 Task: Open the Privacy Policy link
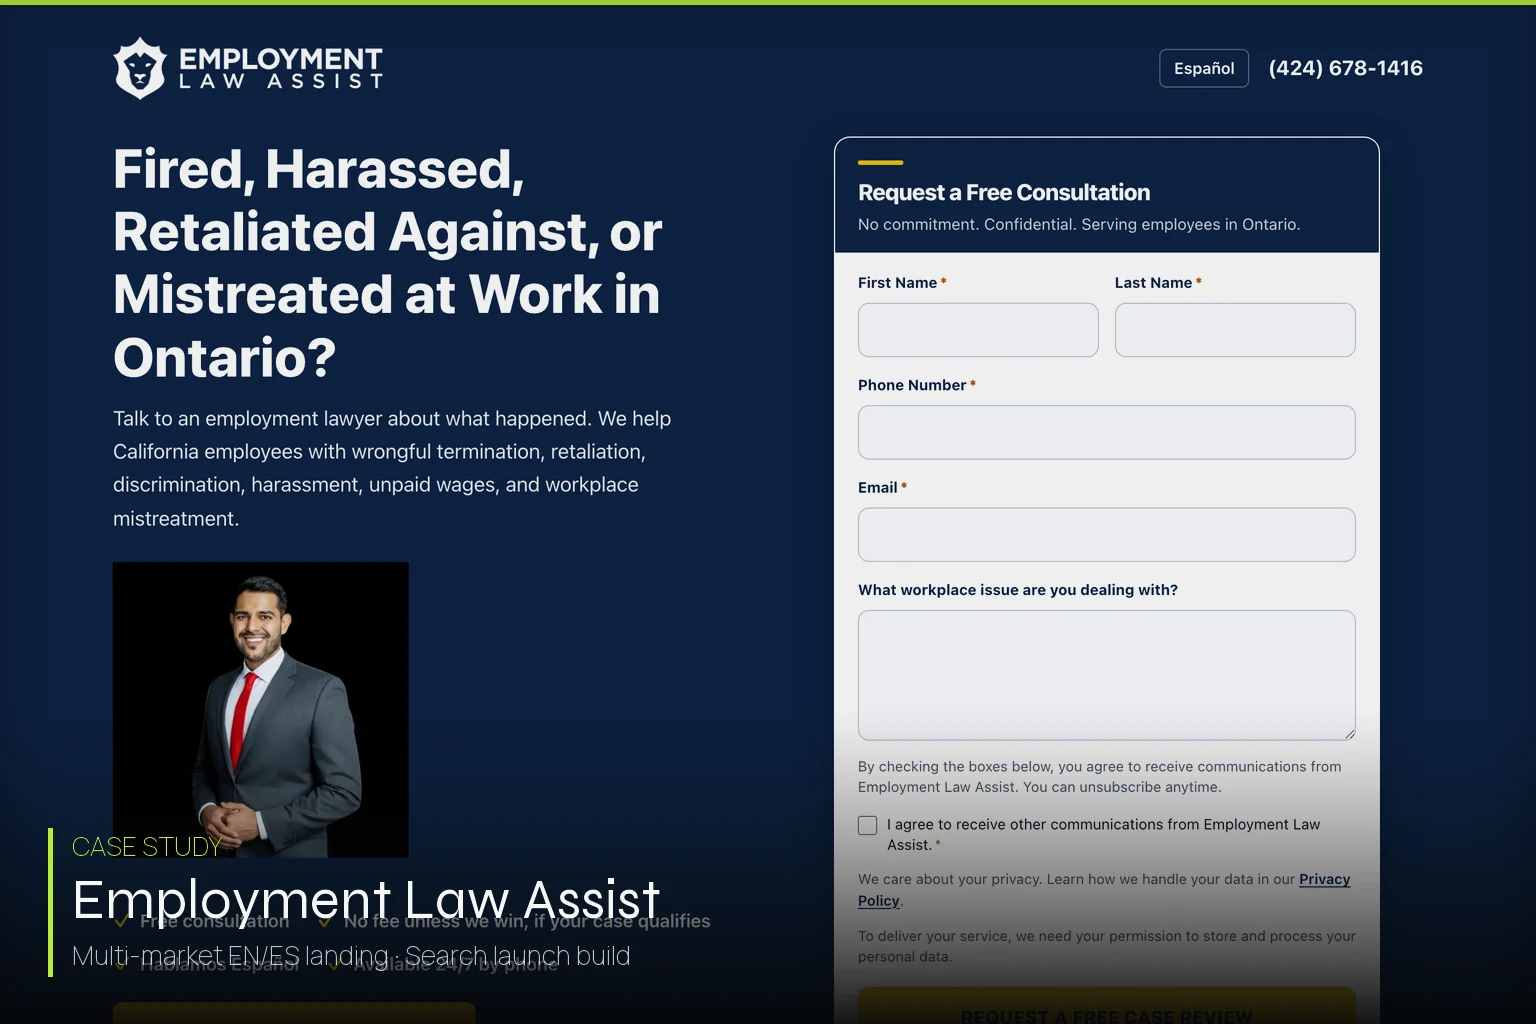click(x=1324, y=879)
